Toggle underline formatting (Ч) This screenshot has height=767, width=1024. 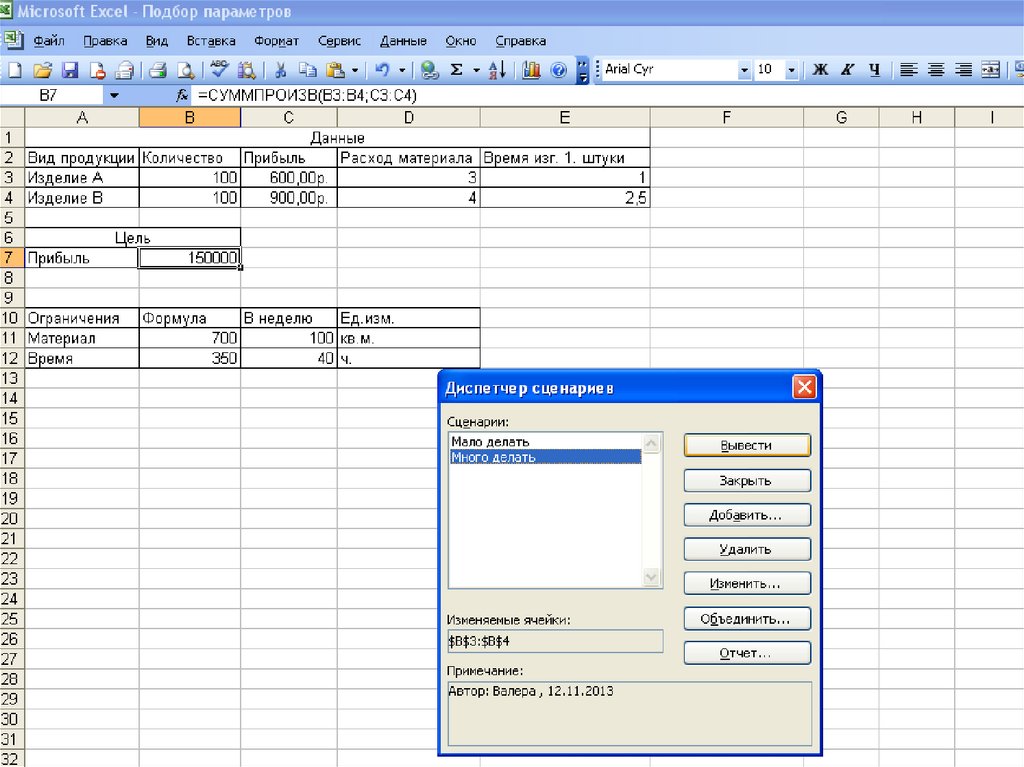(x=874, y=70)
